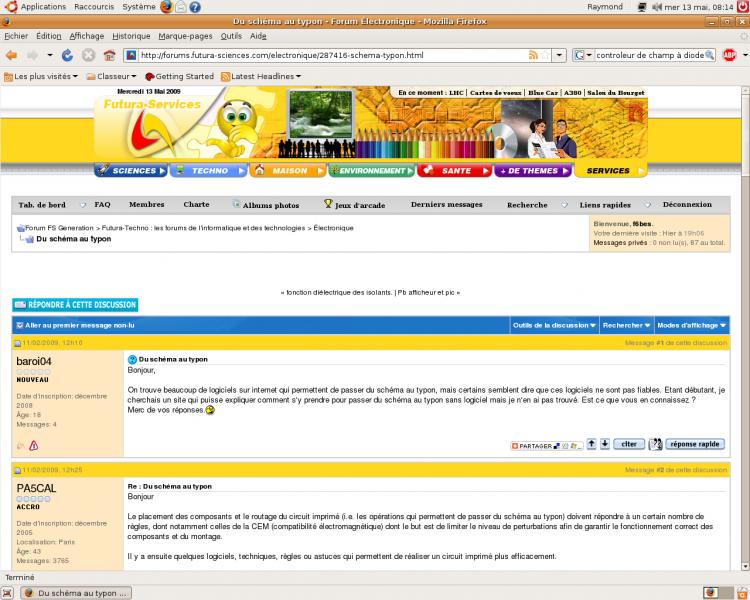The width and height of the screenshot is (750, 600).
Task: Open Modes d'affichage dropdown
Action: pyautogui.click(x=692, y=325)
